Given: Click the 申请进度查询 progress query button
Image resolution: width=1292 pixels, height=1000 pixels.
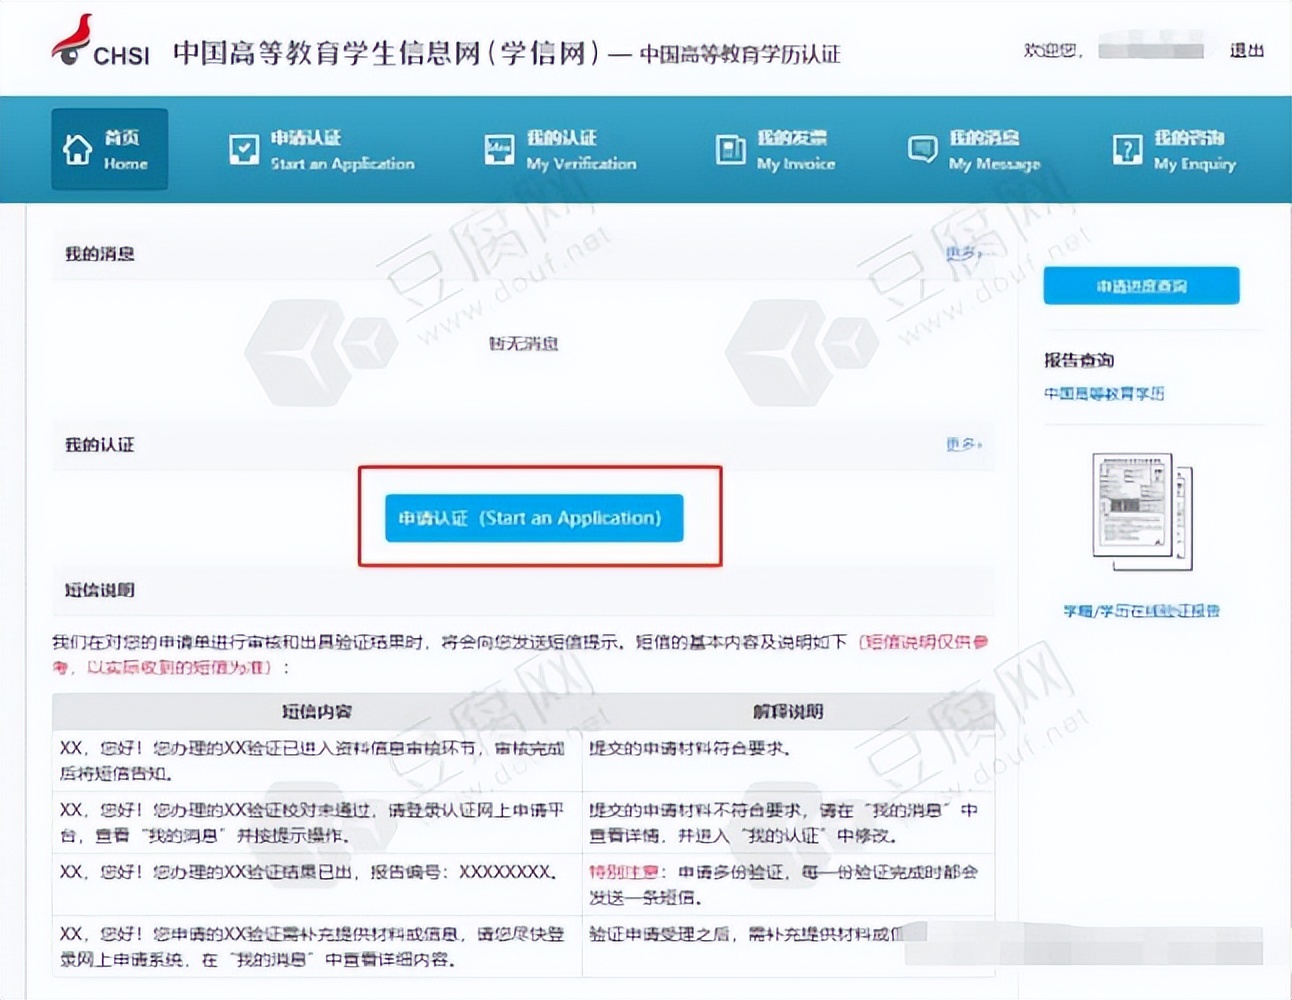Looking at the screenshot, I should tap(1140, 285).
